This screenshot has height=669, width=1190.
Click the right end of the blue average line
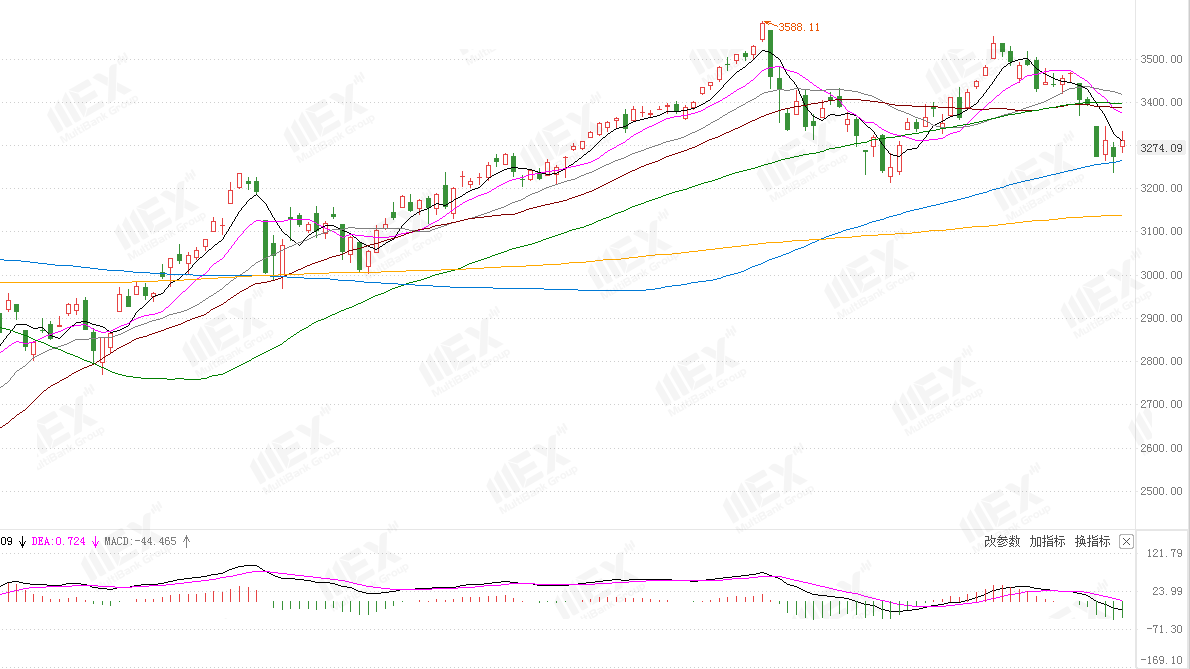[x=1119, y=161]
